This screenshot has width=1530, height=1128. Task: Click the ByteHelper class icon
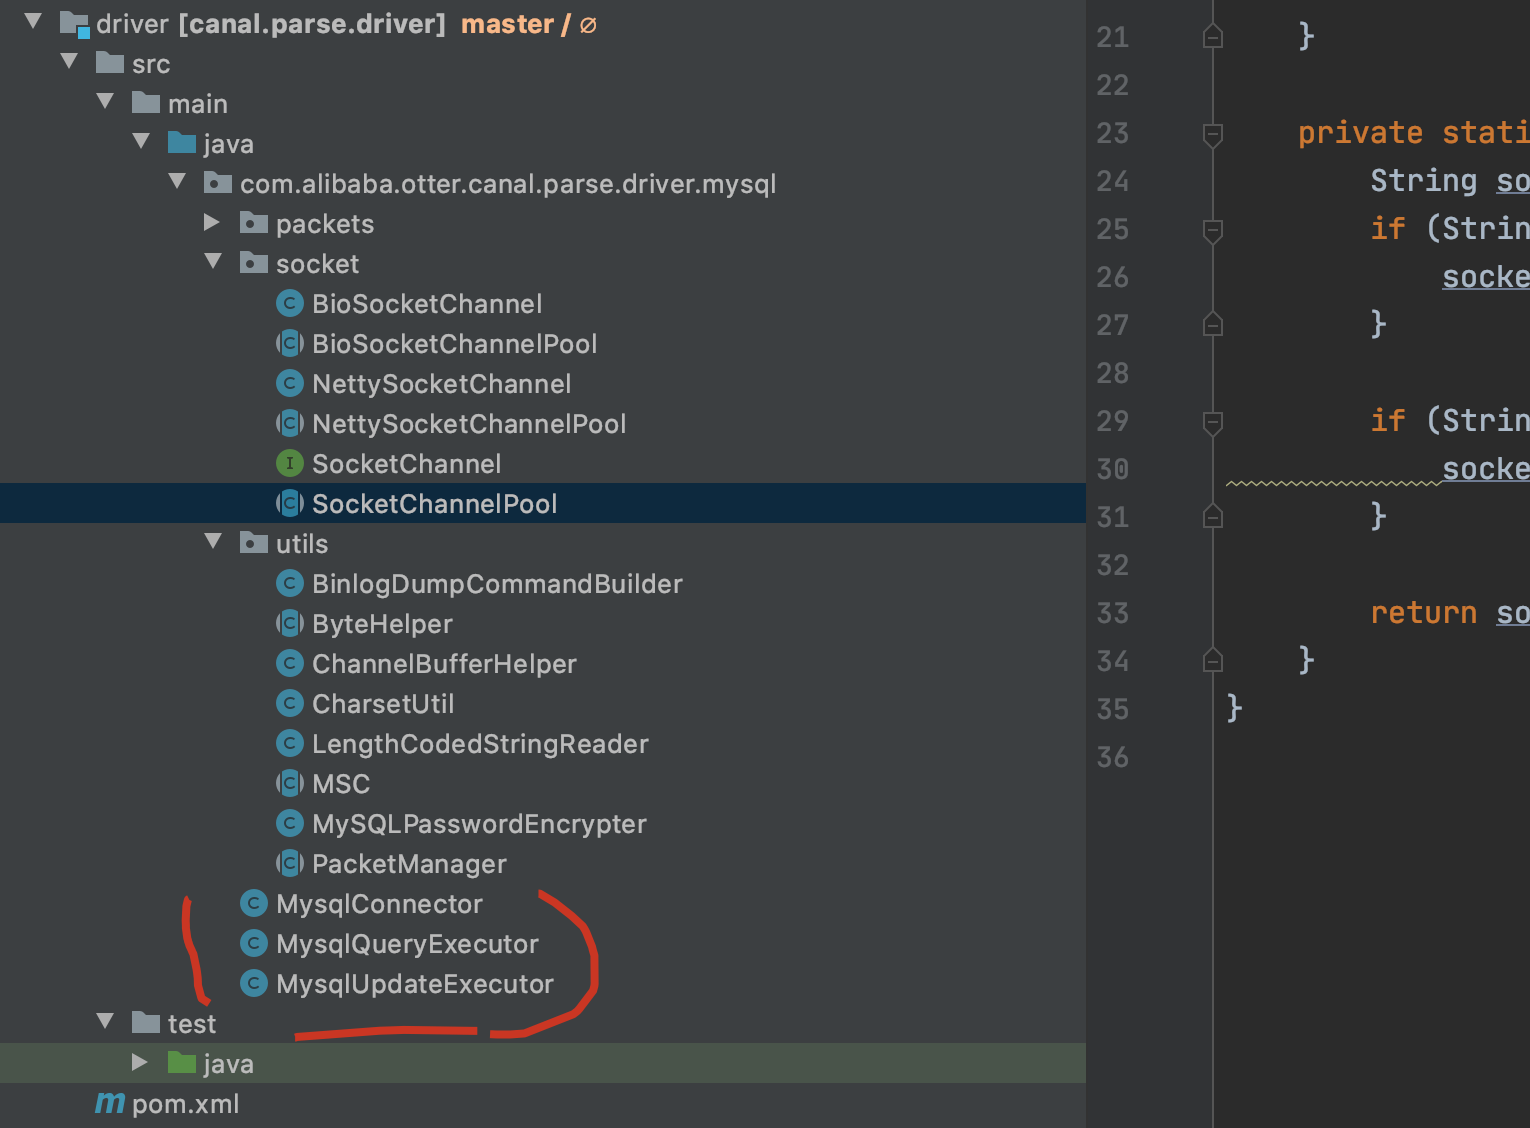point(289,623)
